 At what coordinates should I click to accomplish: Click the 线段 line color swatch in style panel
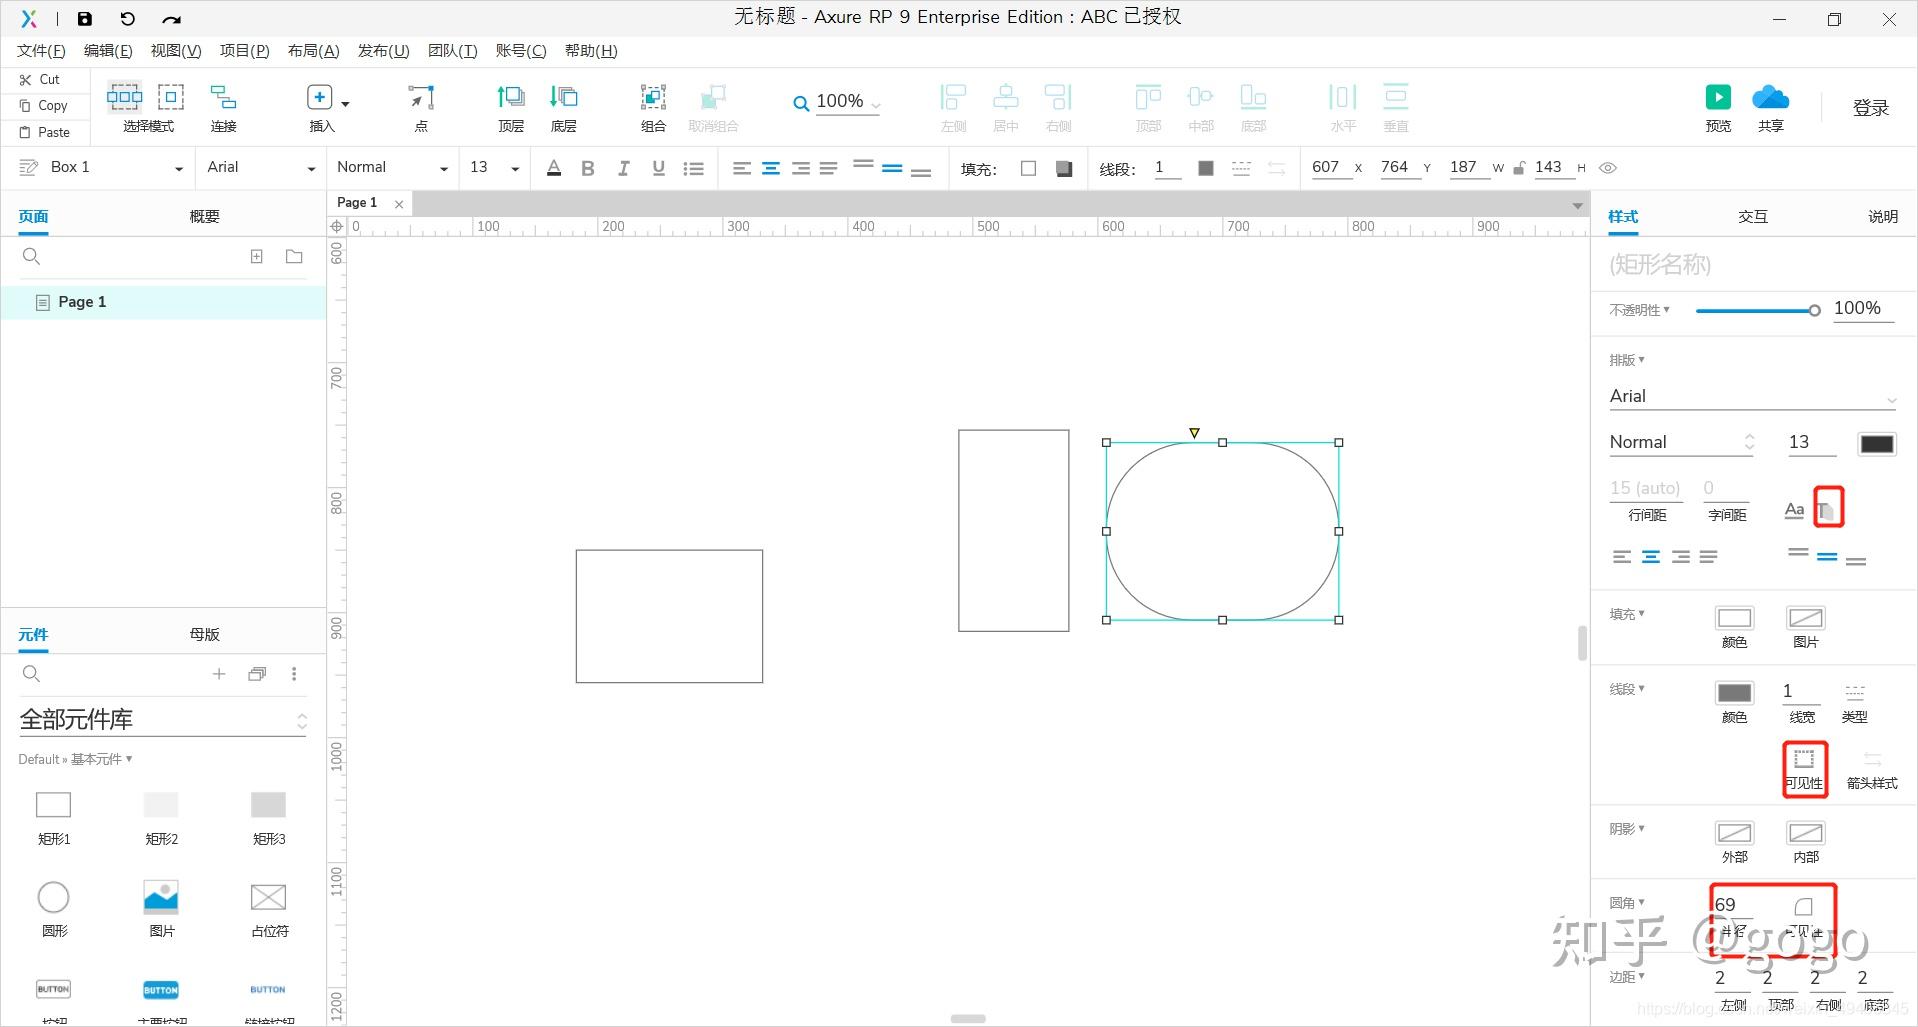(x=1734, y=693)
